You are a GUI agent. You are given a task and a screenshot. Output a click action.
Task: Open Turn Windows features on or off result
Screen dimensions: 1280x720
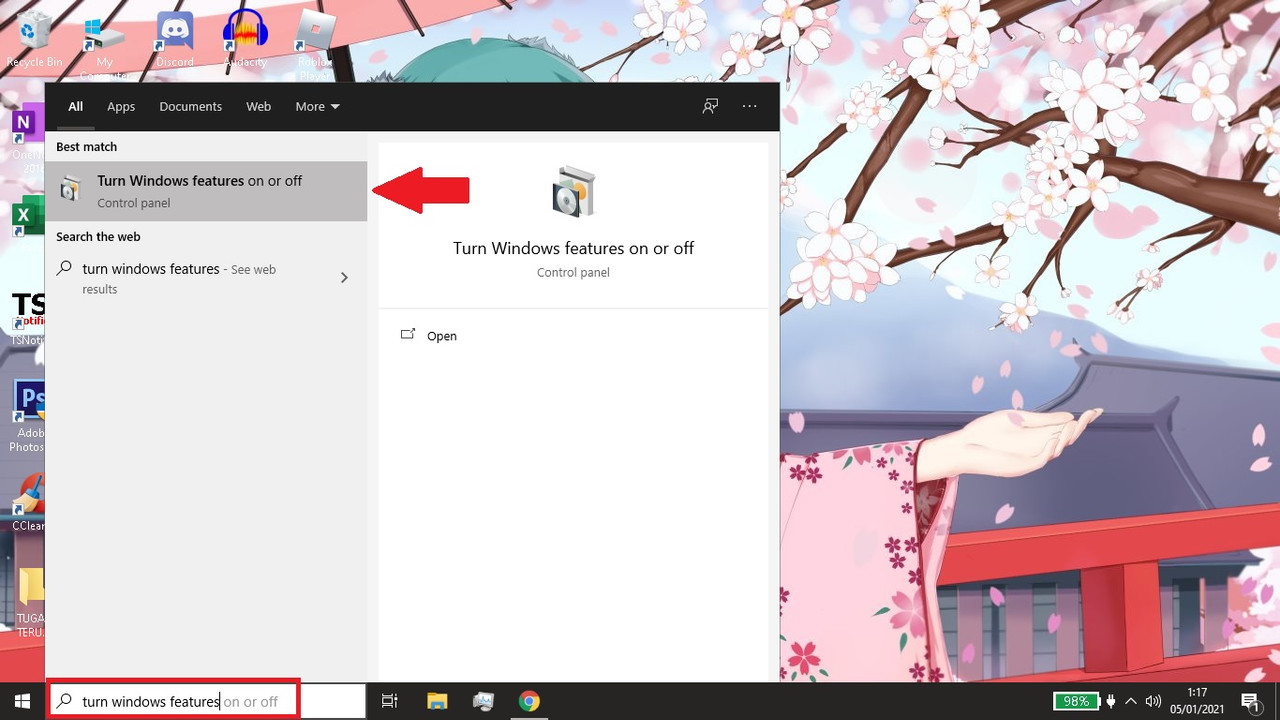tap(207, 191)
